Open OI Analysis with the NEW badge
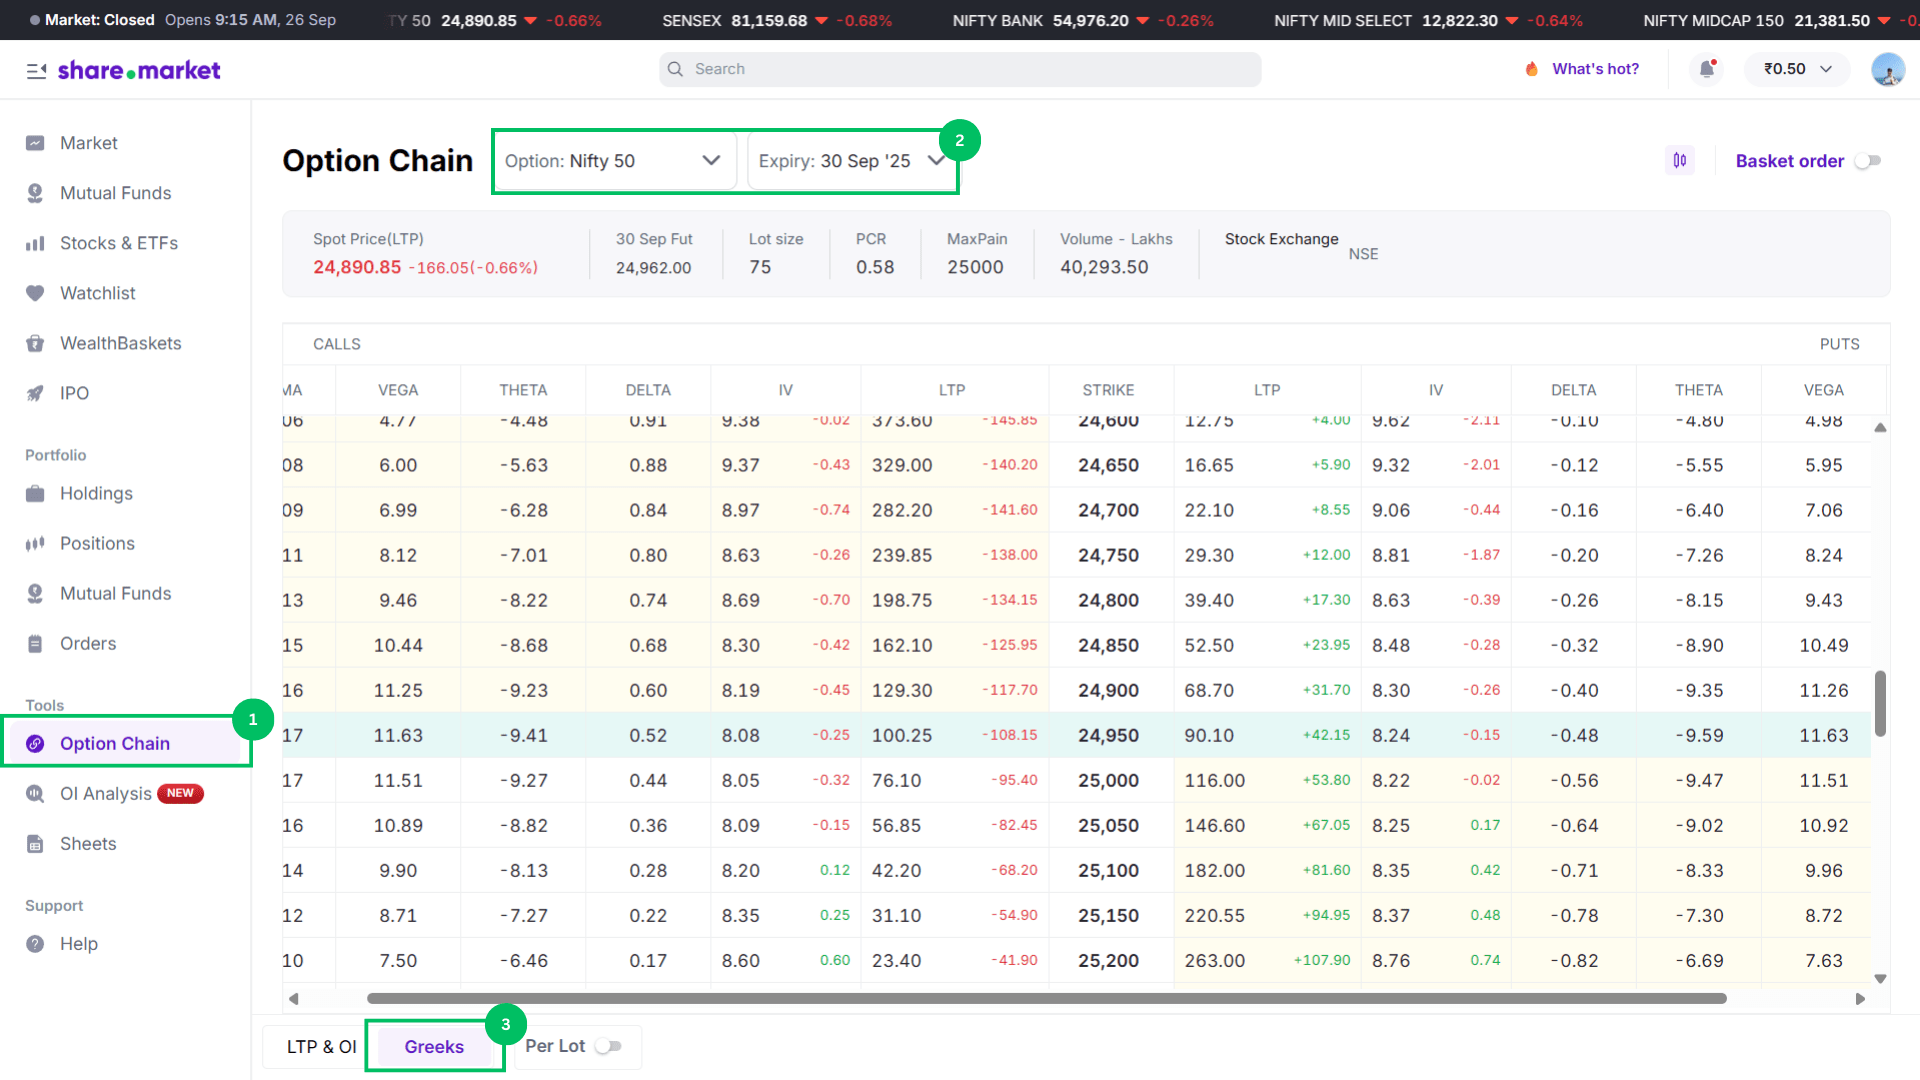1920x1080 pixels. coord(106,793)
